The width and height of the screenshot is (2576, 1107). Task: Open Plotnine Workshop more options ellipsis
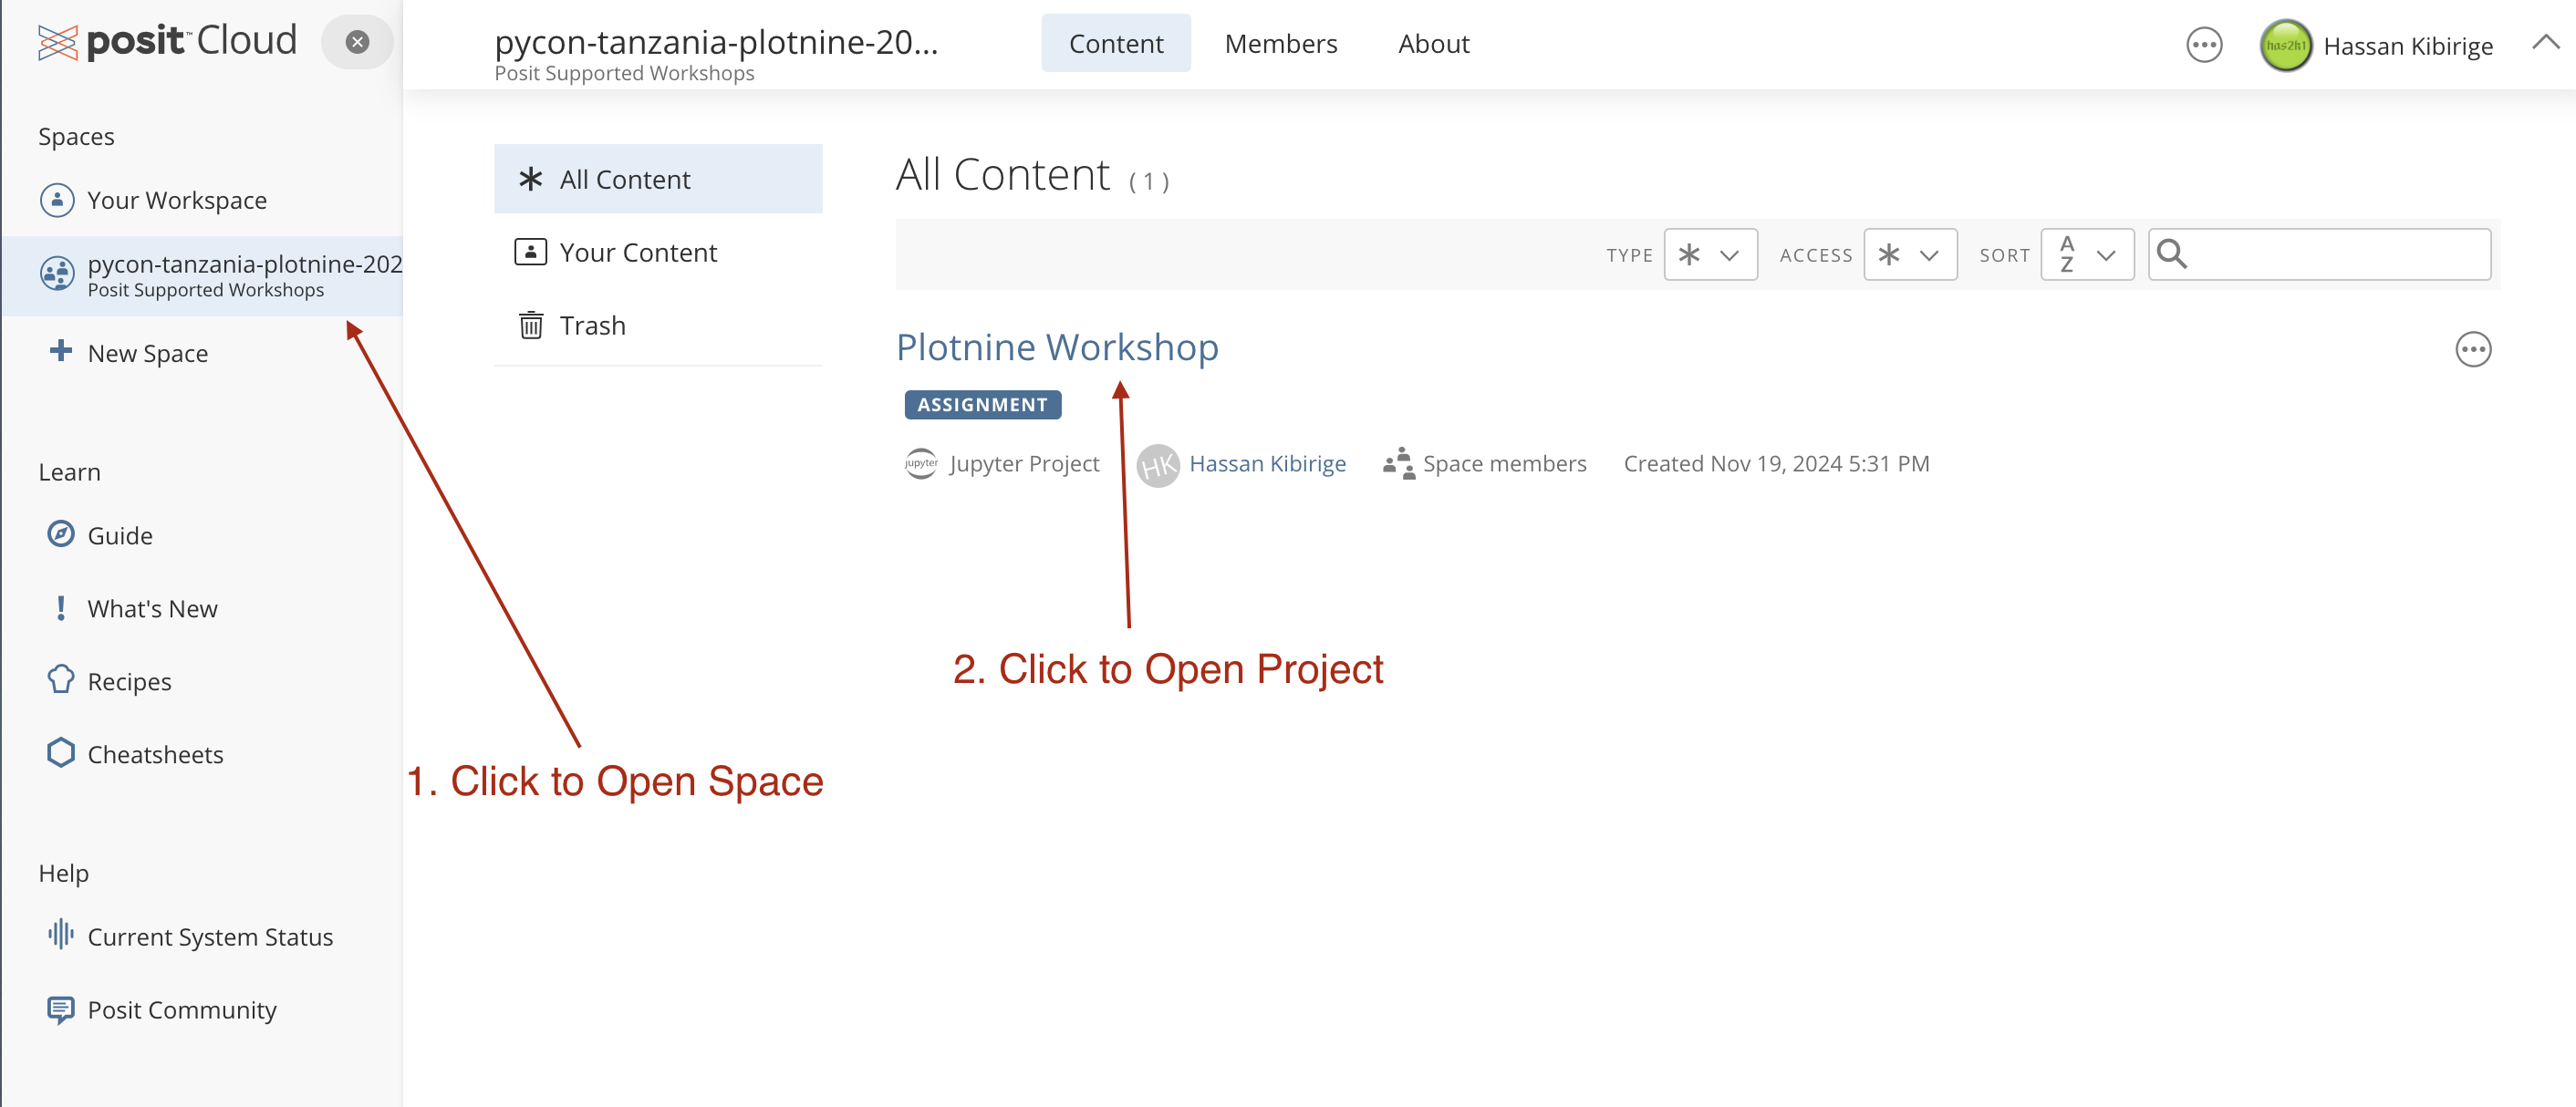(2472, 349)
